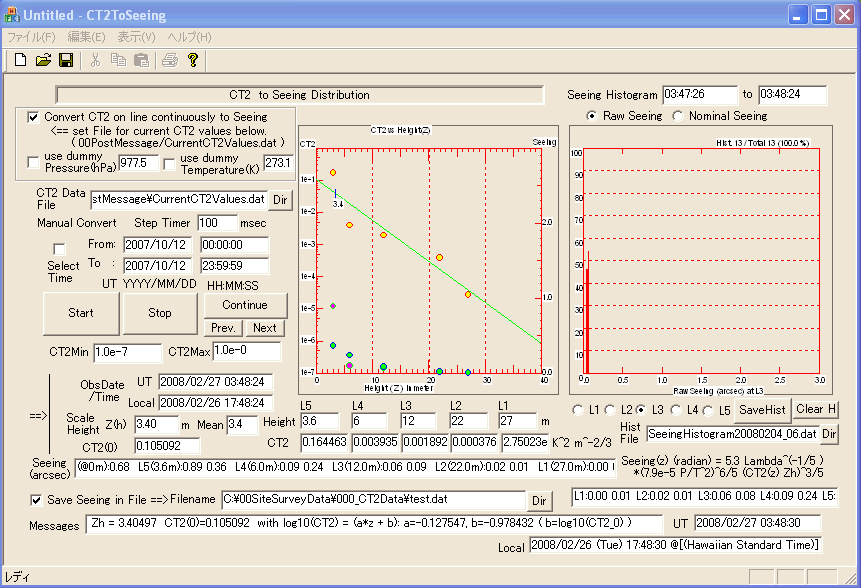Click the Cut scissors toolbar icon

pyautogui.click(x=96, y=60)
